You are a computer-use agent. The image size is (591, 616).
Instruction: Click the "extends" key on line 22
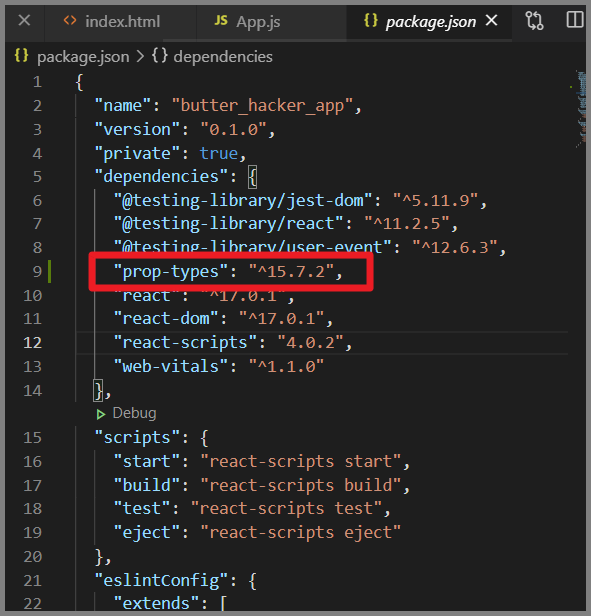click(157, 604)
